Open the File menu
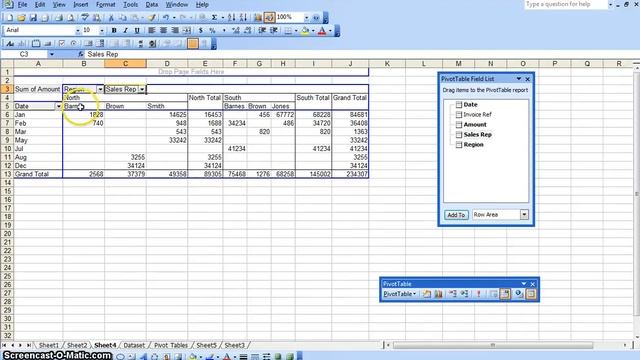 point(22,4)
